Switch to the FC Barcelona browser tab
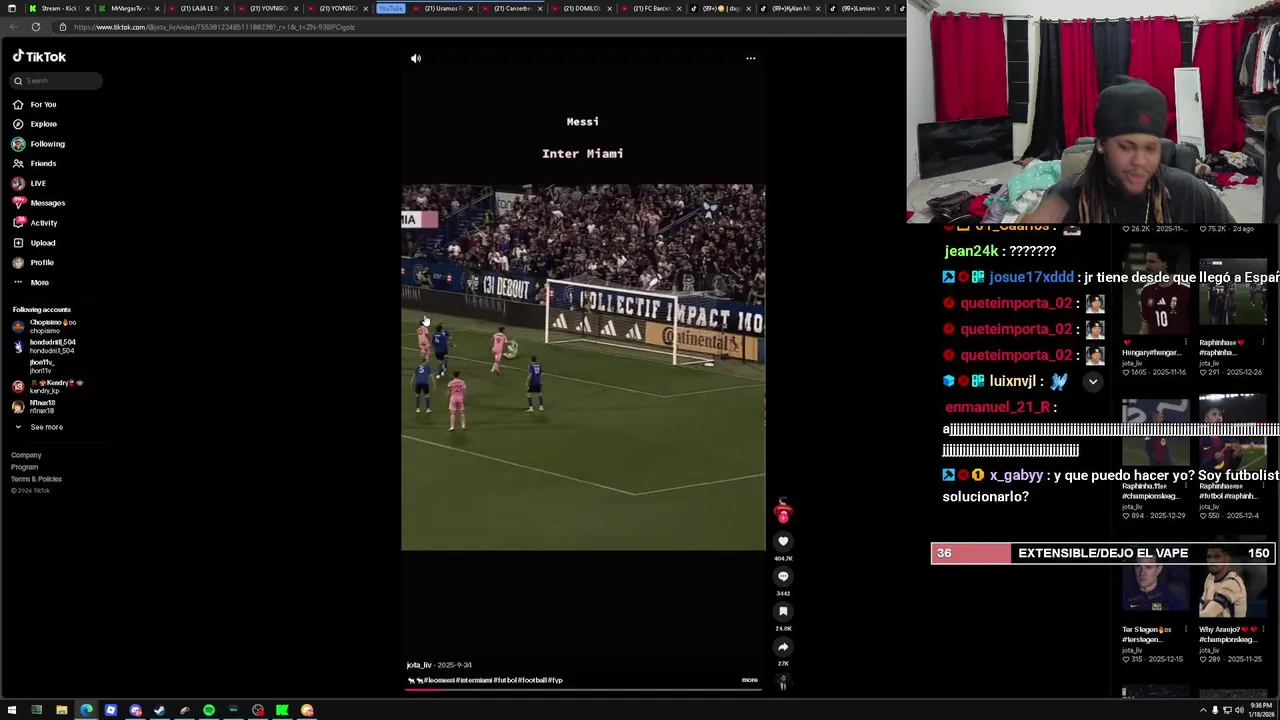 tap(650, 8)
